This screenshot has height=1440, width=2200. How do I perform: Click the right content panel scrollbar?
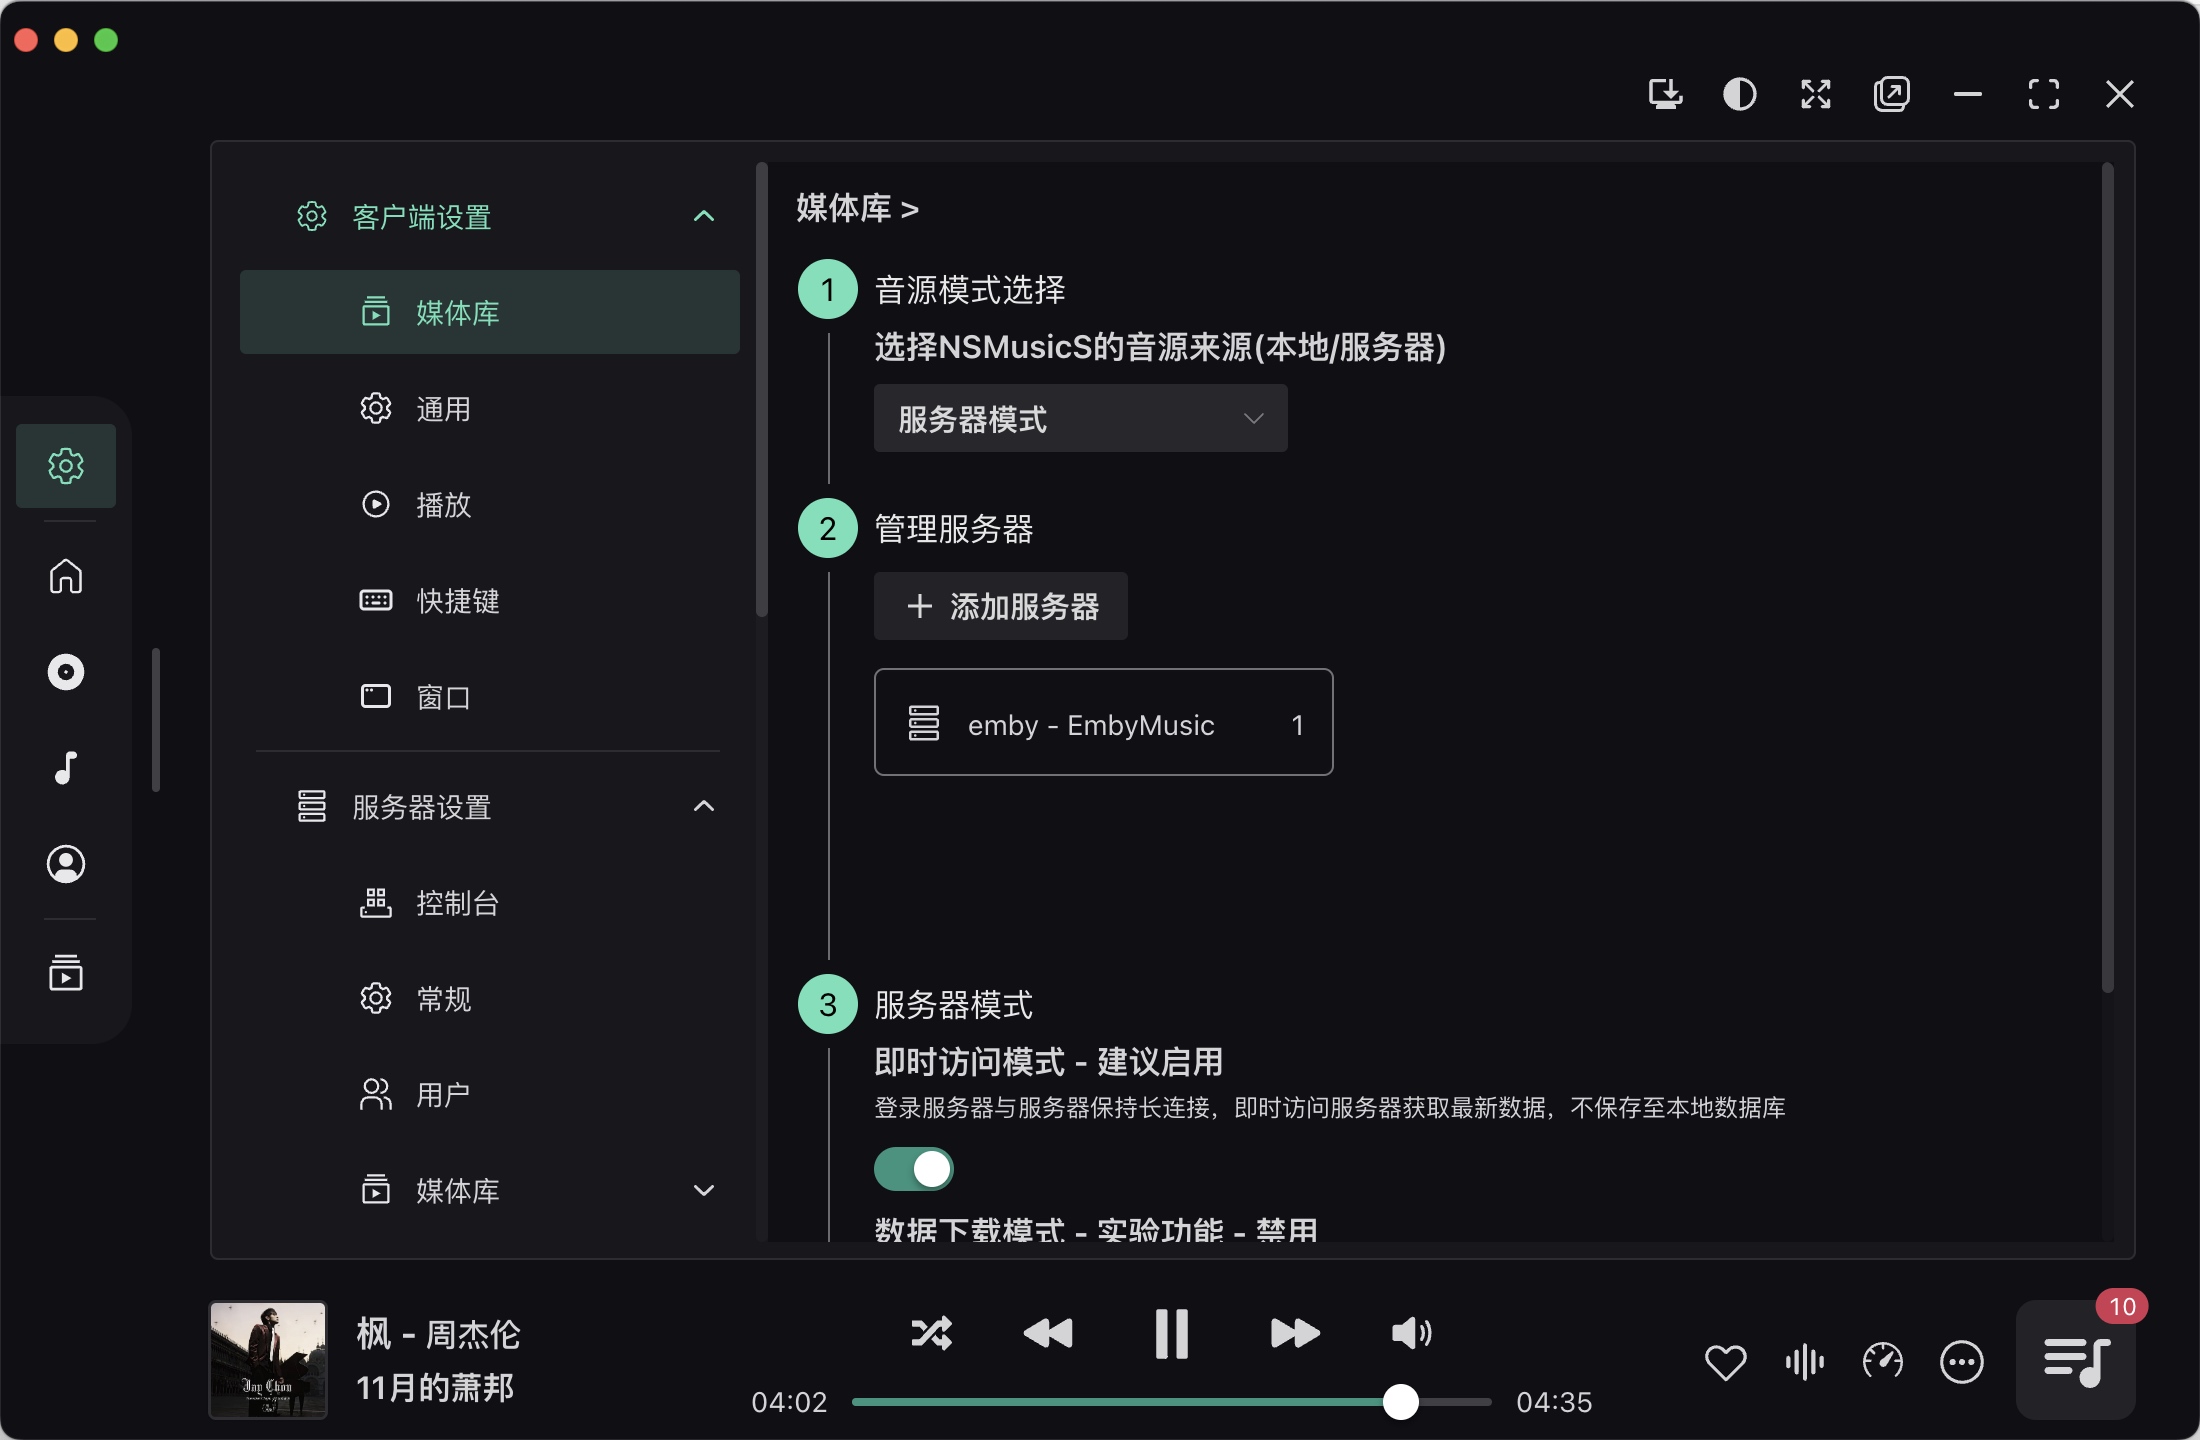point(2108,577)
